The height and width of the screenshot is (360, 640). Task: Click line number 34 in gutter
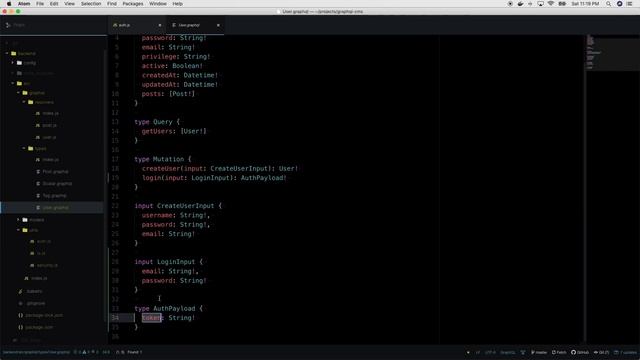115,318
